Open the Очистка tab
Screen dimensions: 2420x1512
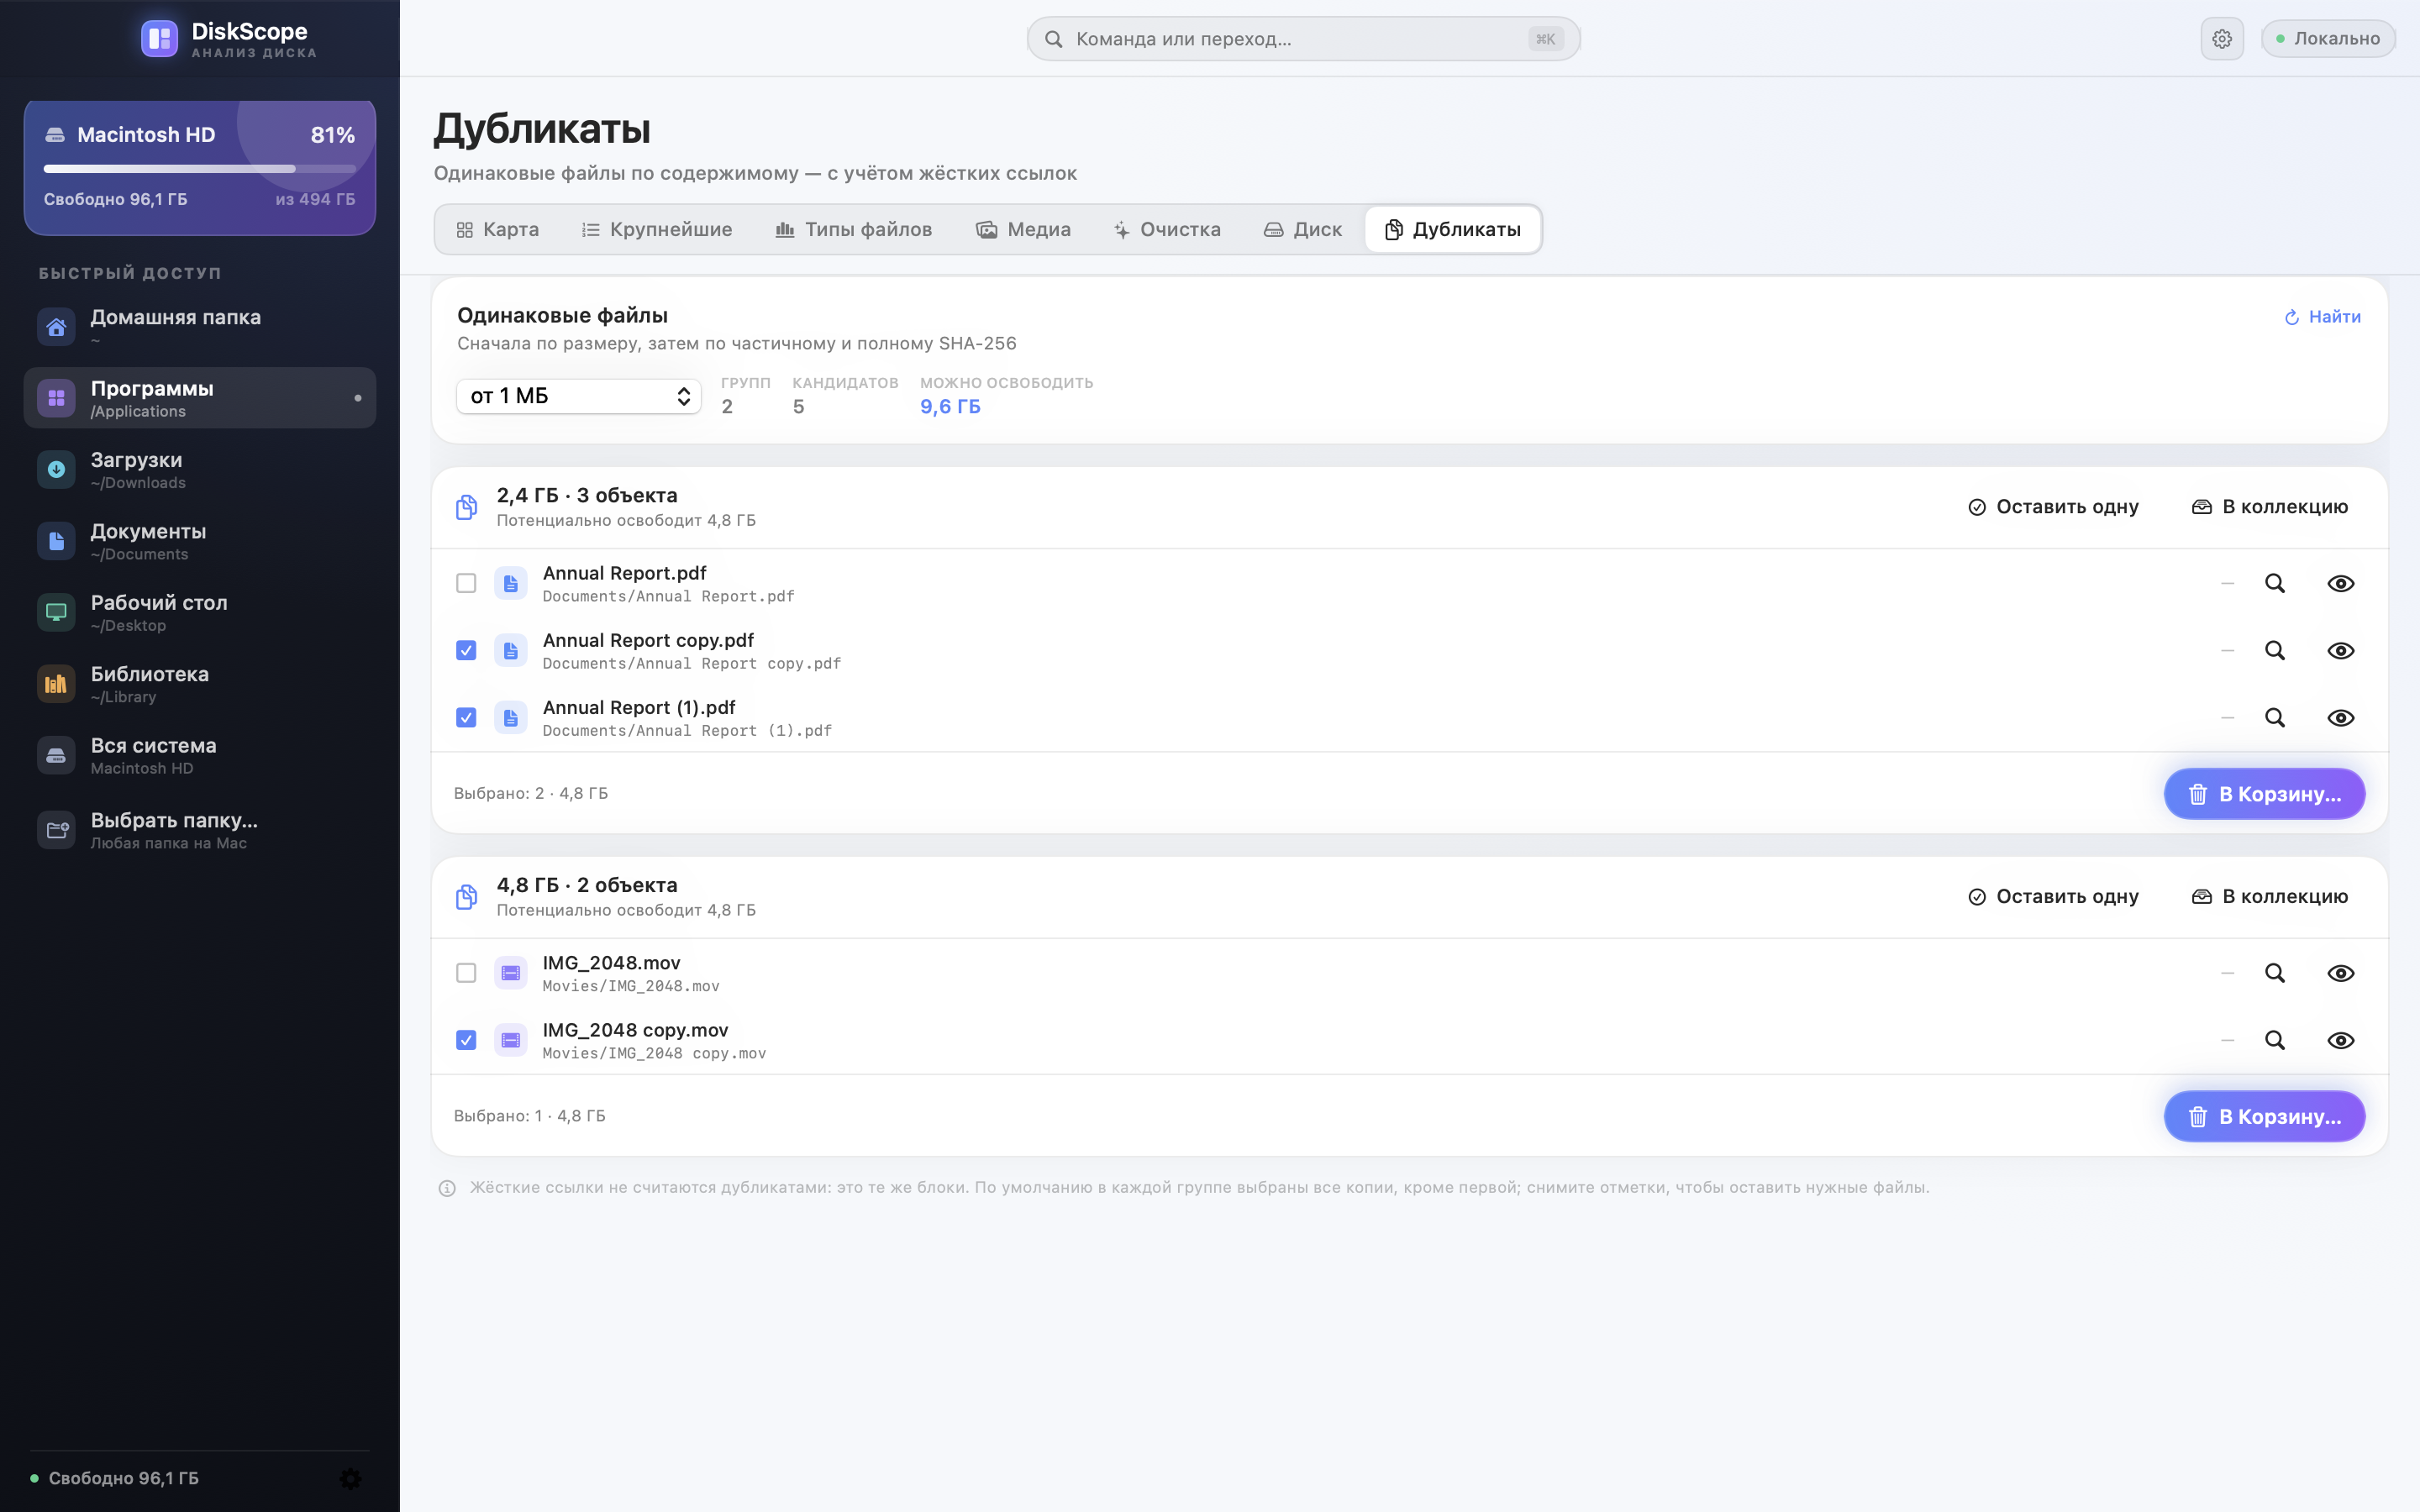(1167, 229)
